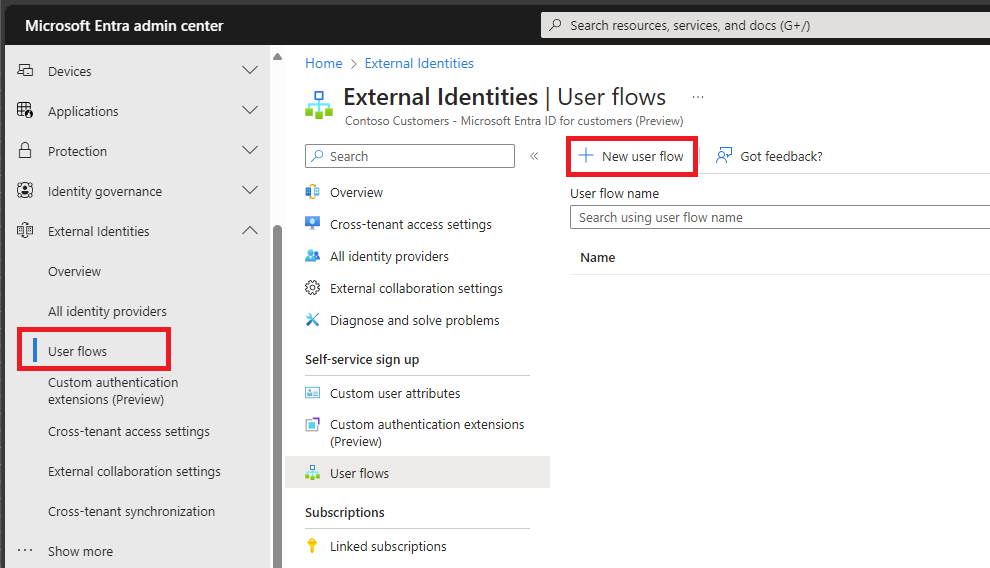Click the user flow name search field
The width and height of the screenshot is (990, 568).
point(780,217)
